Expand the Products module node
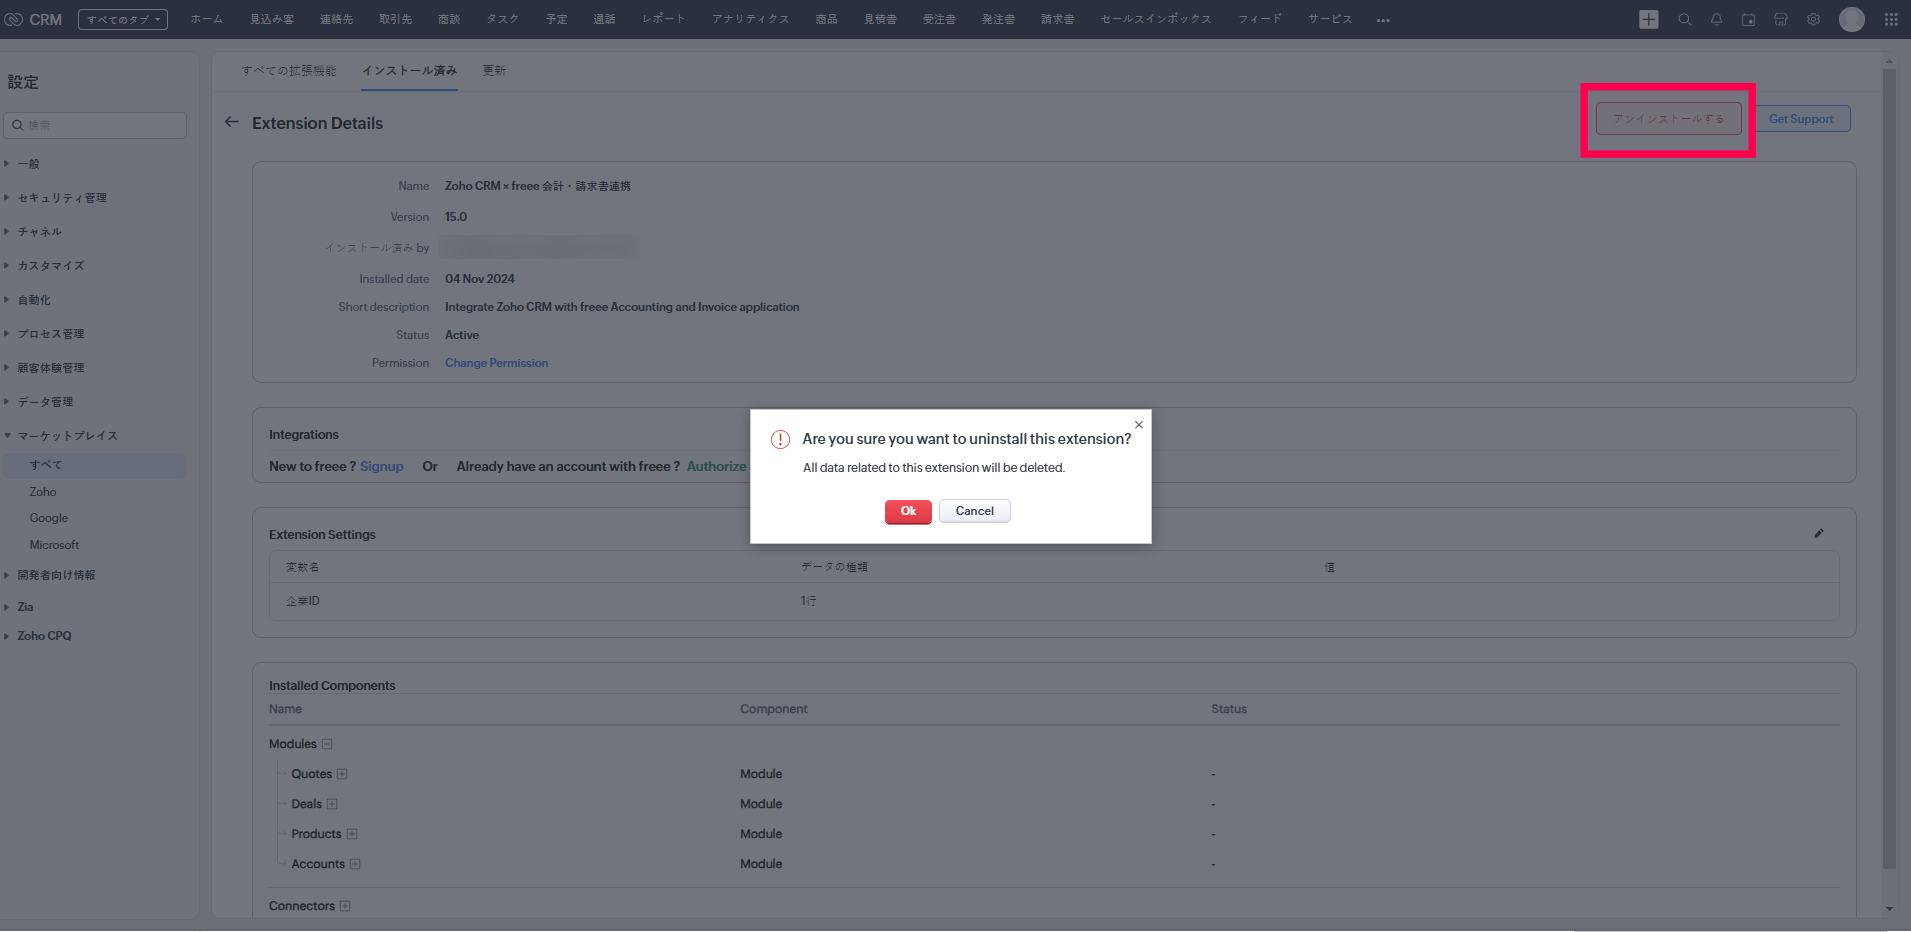This screenshot has width=1911, height=932. coord(352,834)
